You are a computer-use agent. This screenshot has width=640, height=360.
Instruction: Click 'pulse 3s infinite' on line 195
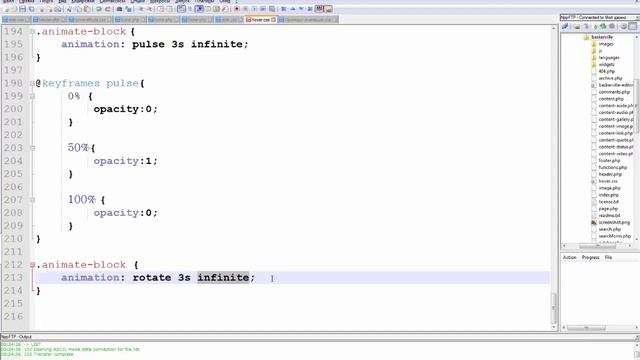(187, 44)
